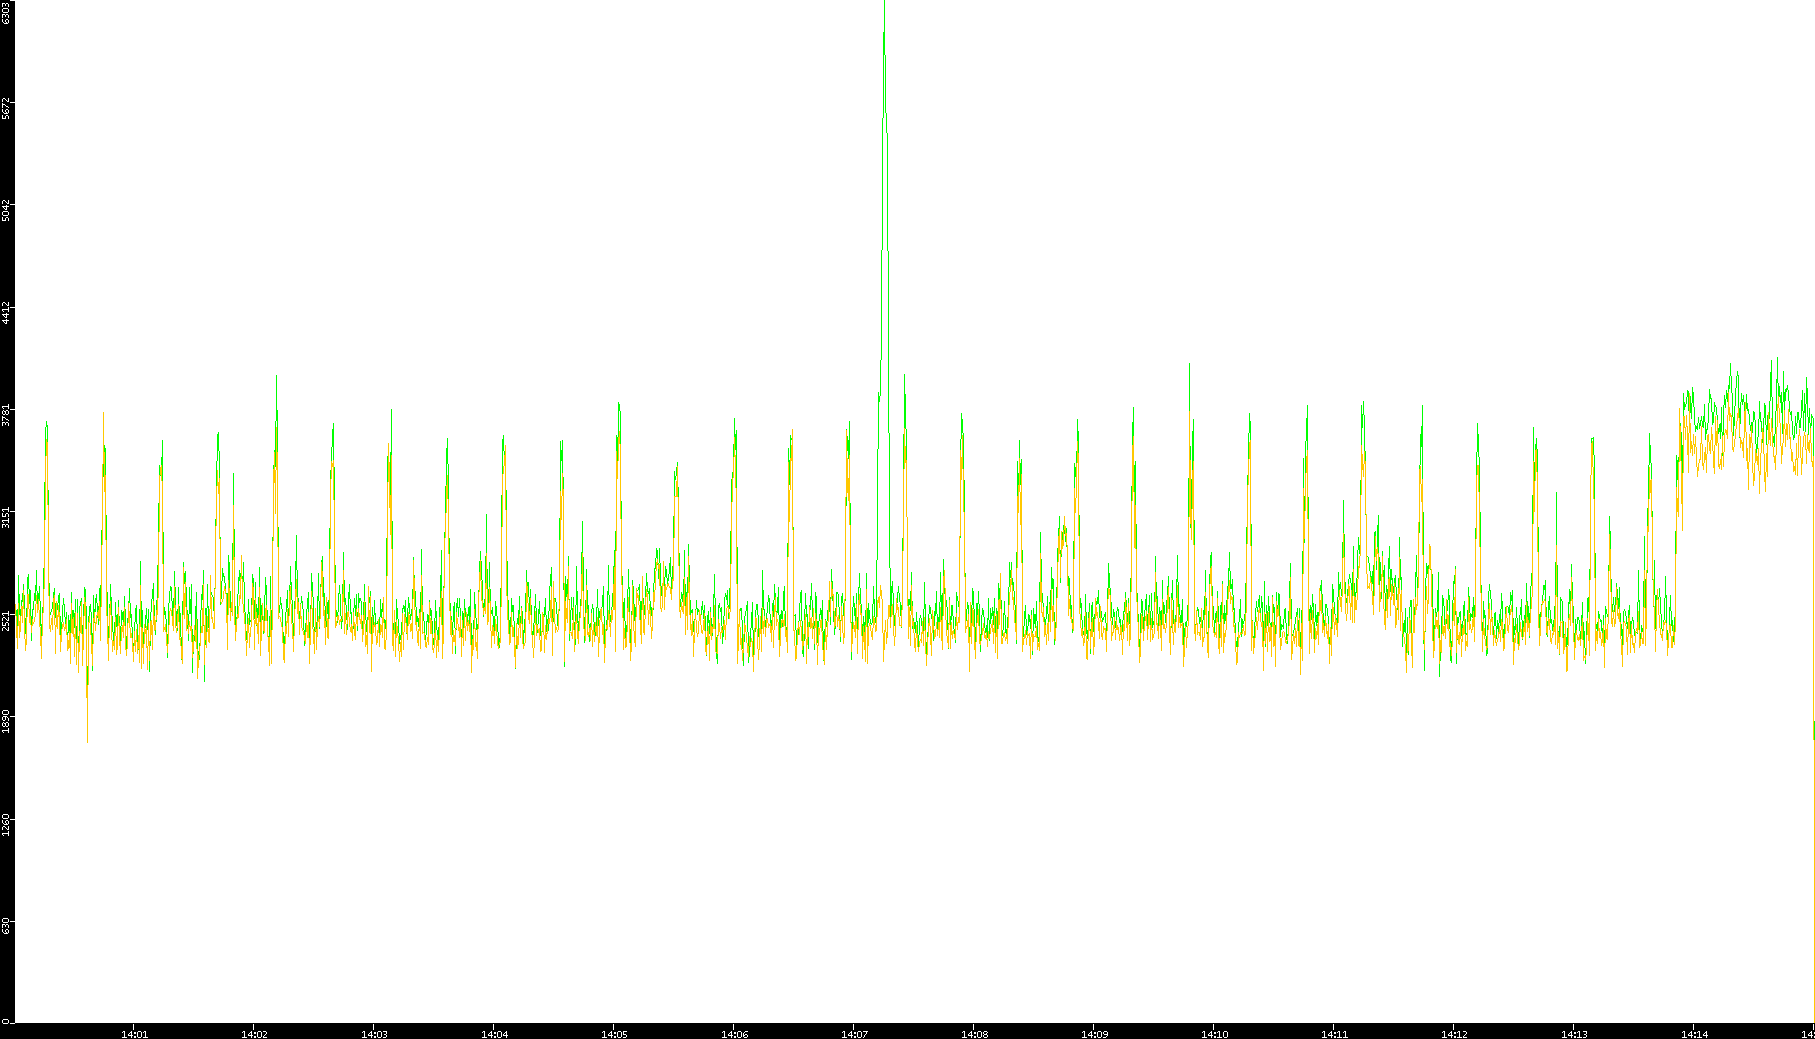Click the 3781 y-axis label
The image size is (1815, 1039).
(x=6, y=415)
